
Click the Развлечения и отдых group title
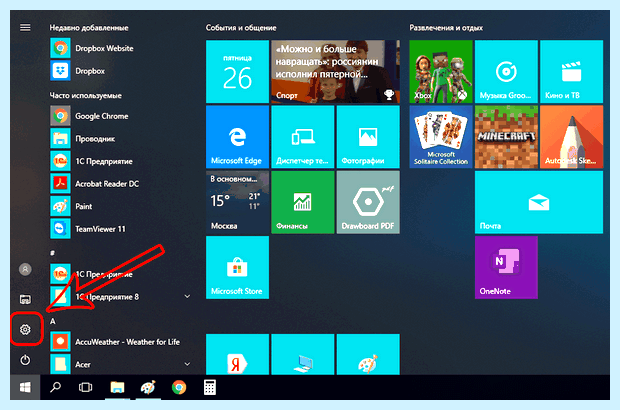pyautogui.click(x=446, y=28)
